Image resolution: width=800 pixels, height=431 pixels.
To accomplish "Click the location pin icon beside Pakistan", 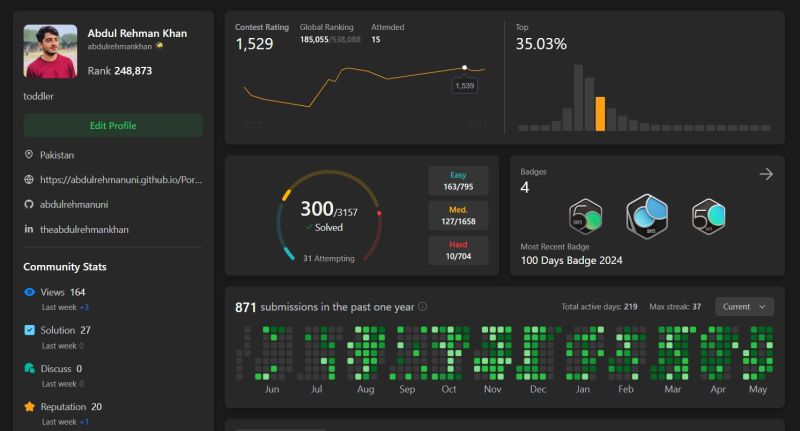I will 29,155.
